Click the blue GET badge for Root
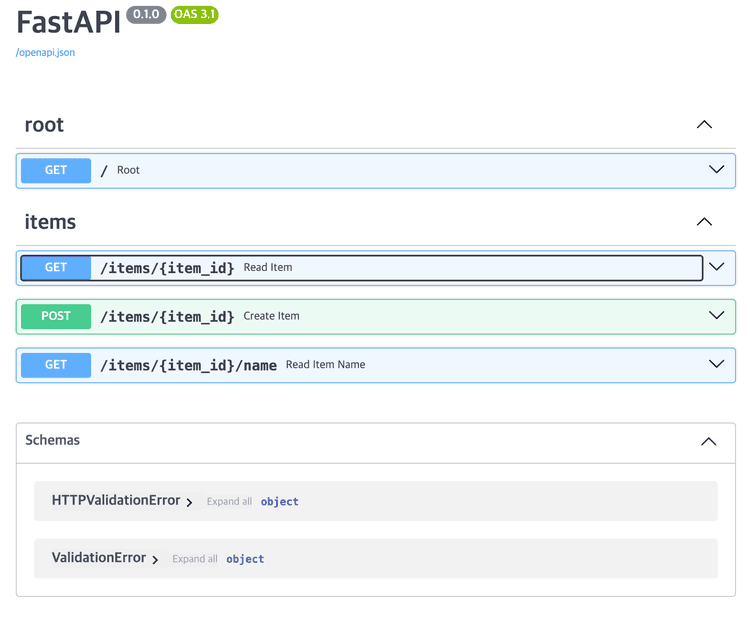The height and width of the screenshot is (626, 750). [56, 170]
